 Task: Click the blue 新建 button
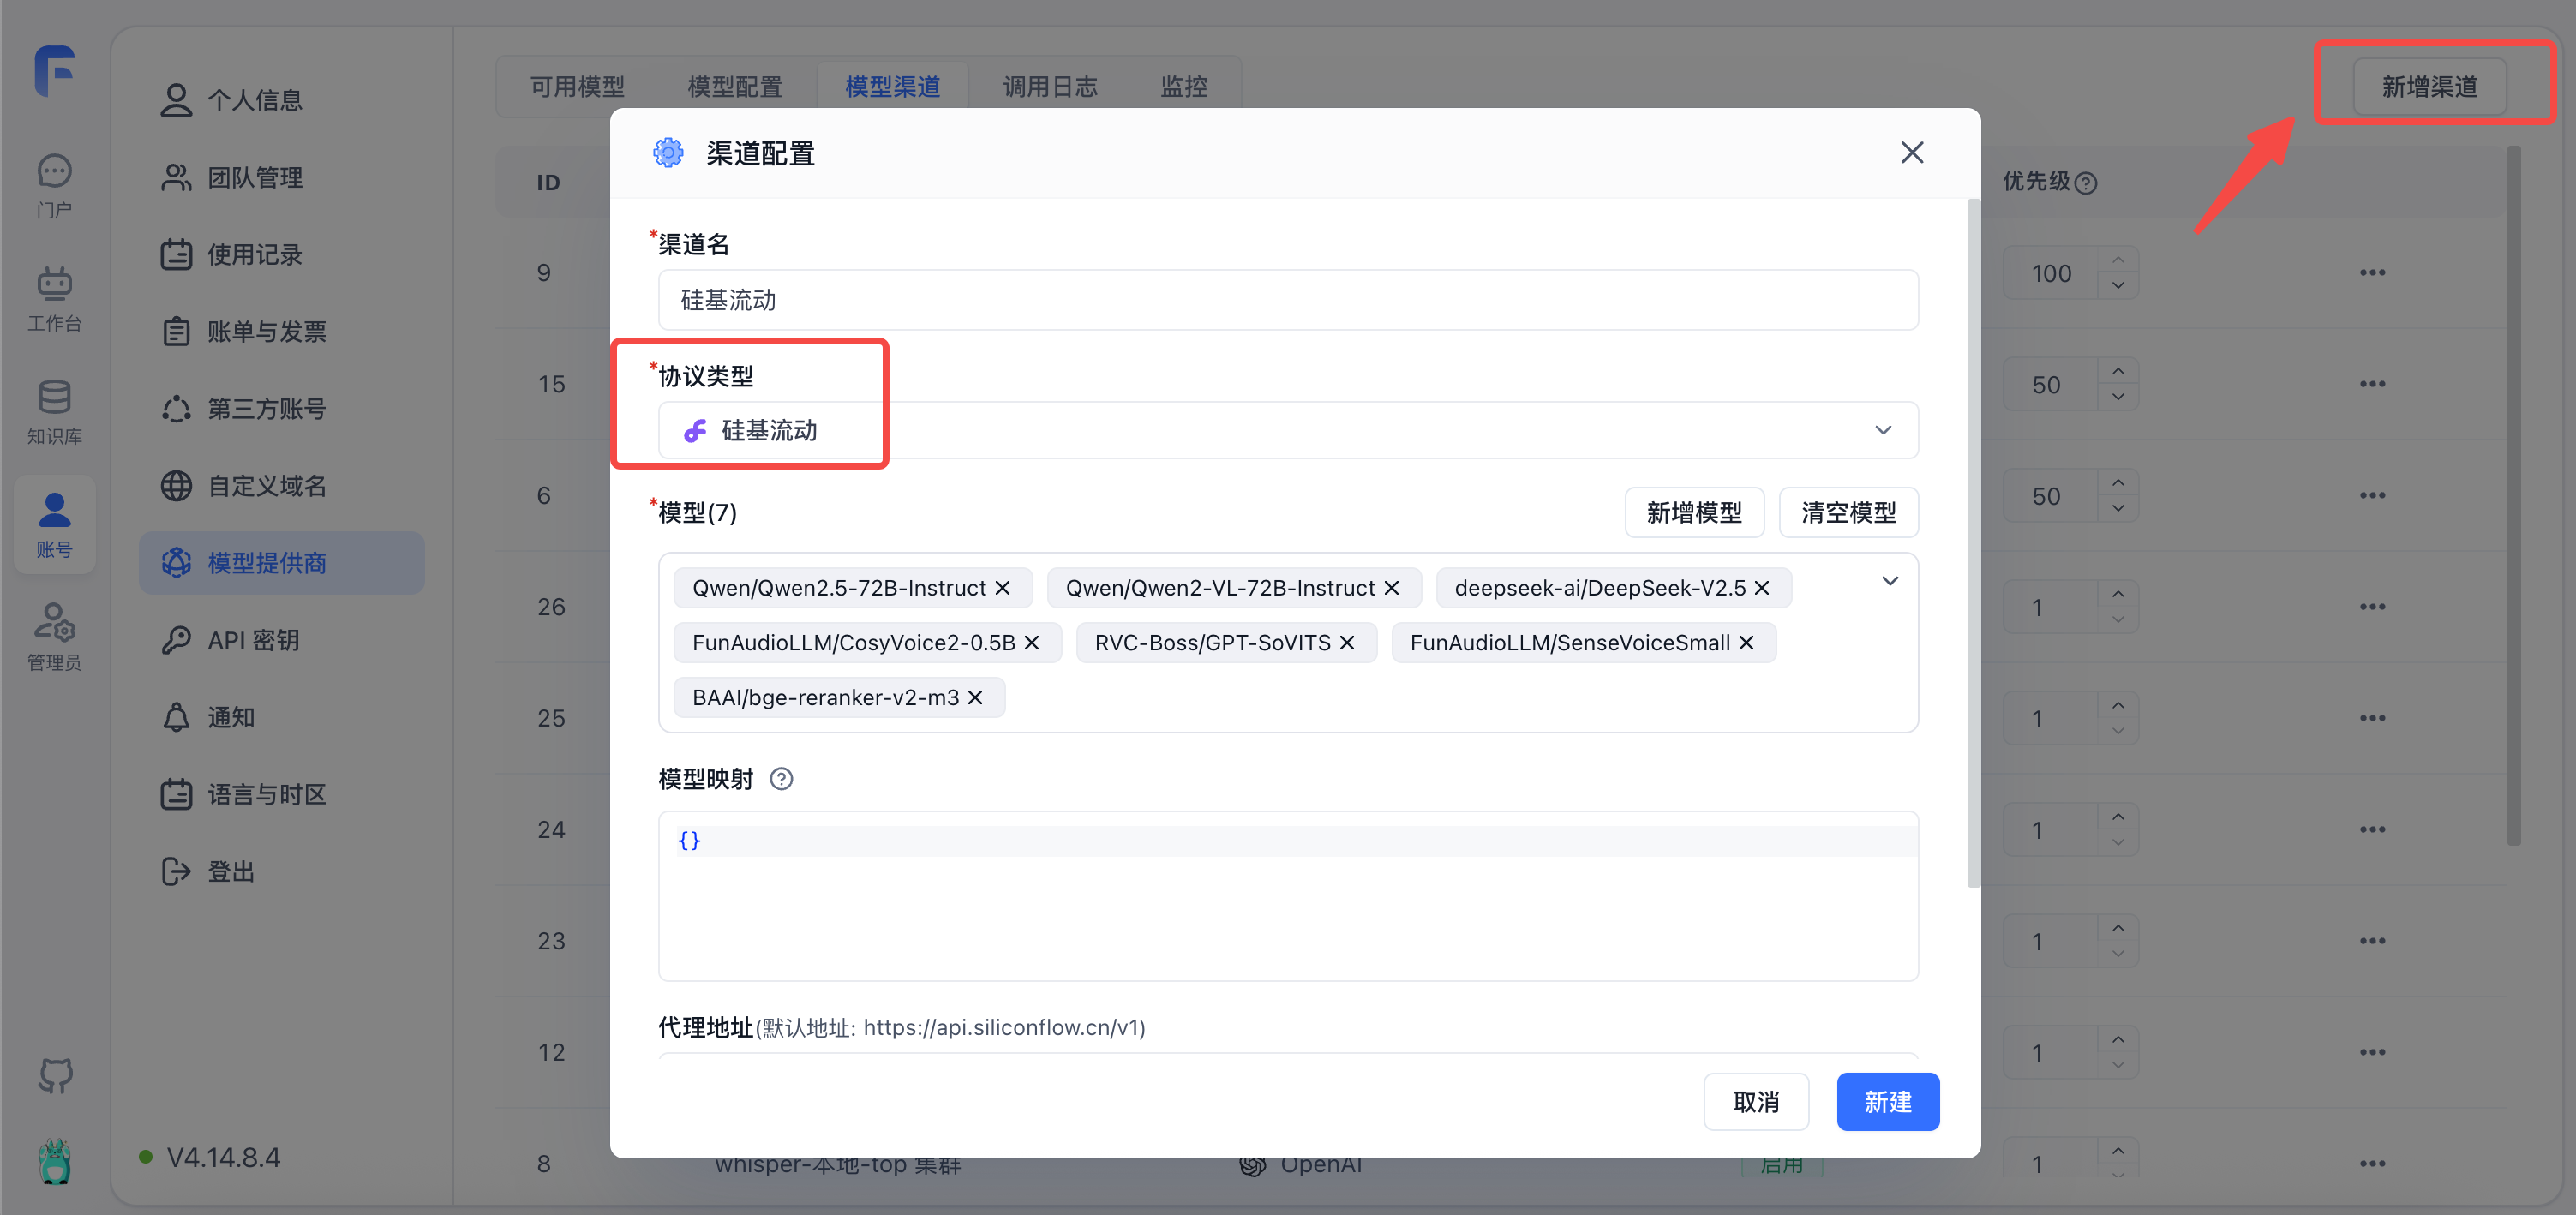click(1887, 1102)
